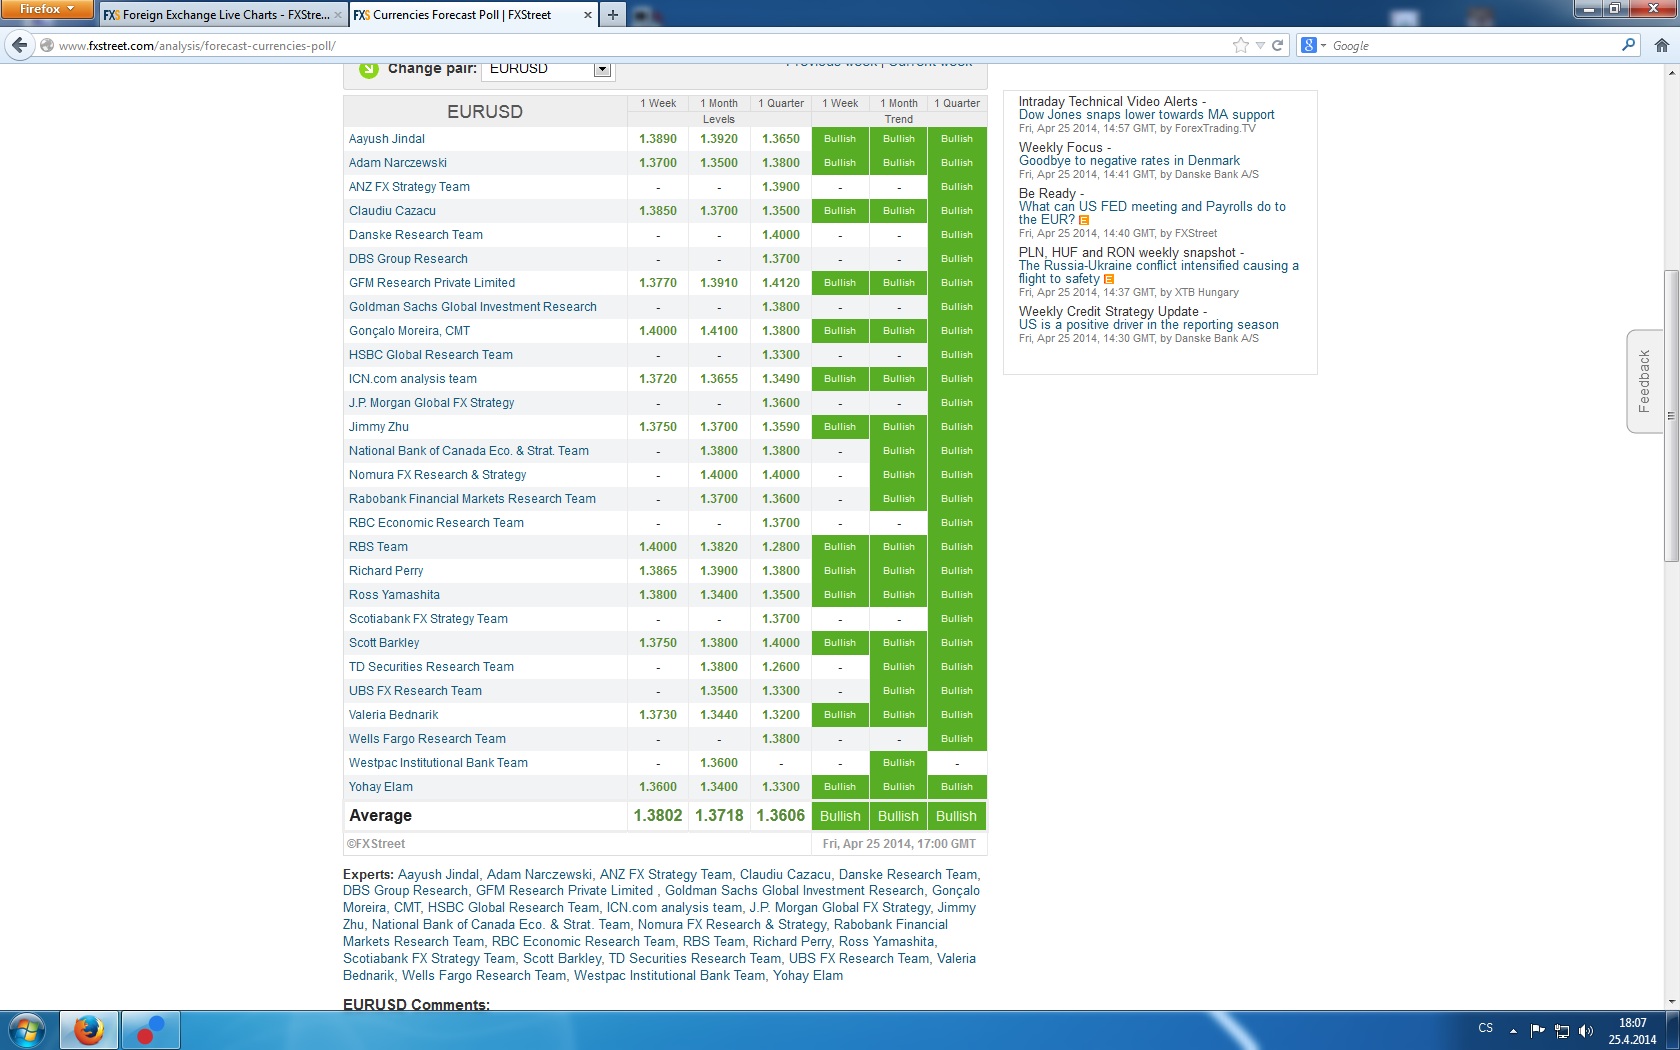The height and width of the screenshot is (1050, 1680).
Task: Show hidden system tray icons arrow
Action: coord(1513,1030)
